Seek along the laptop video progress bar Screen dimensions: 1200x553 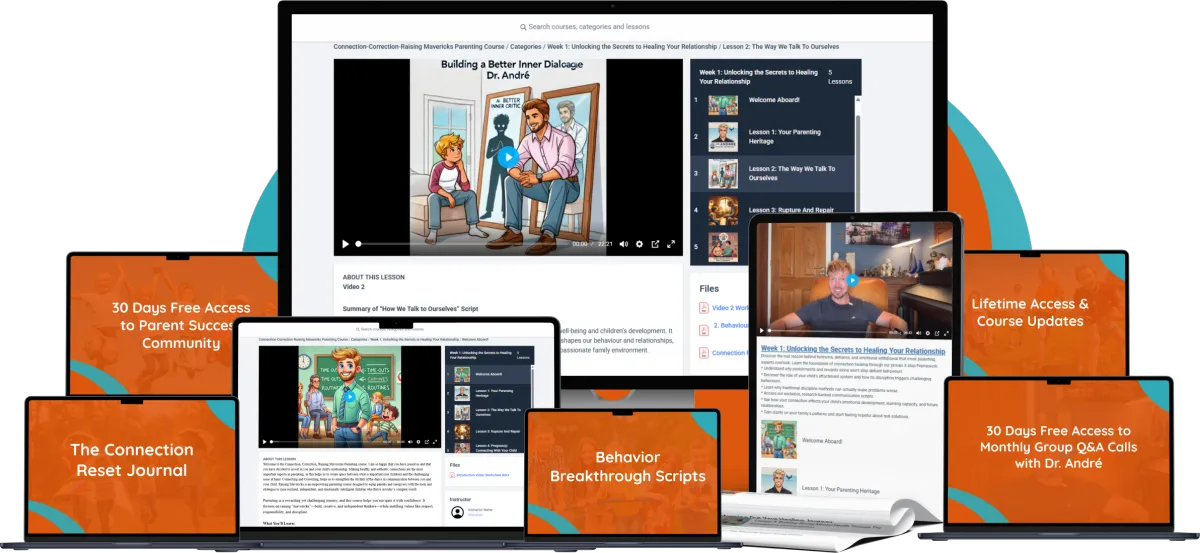pyautogui.click(x=325, y=442)
